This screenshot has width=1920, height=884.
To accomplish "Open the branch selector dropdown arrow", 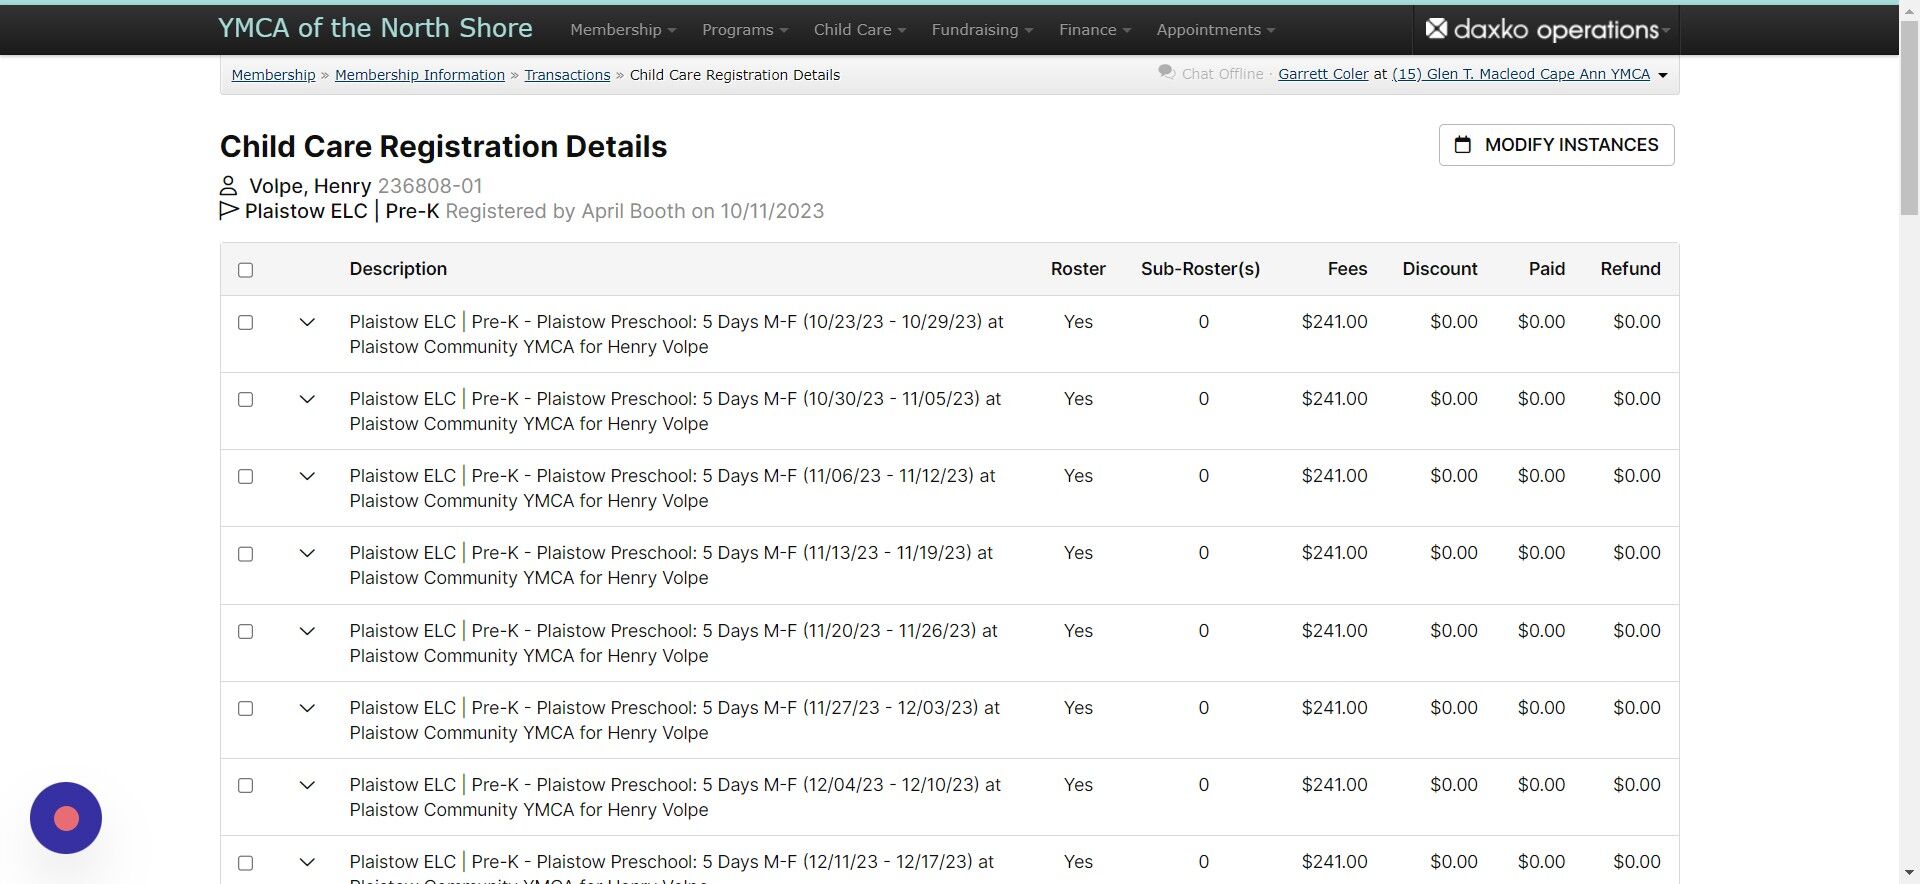I will [x=1662, y=75].
